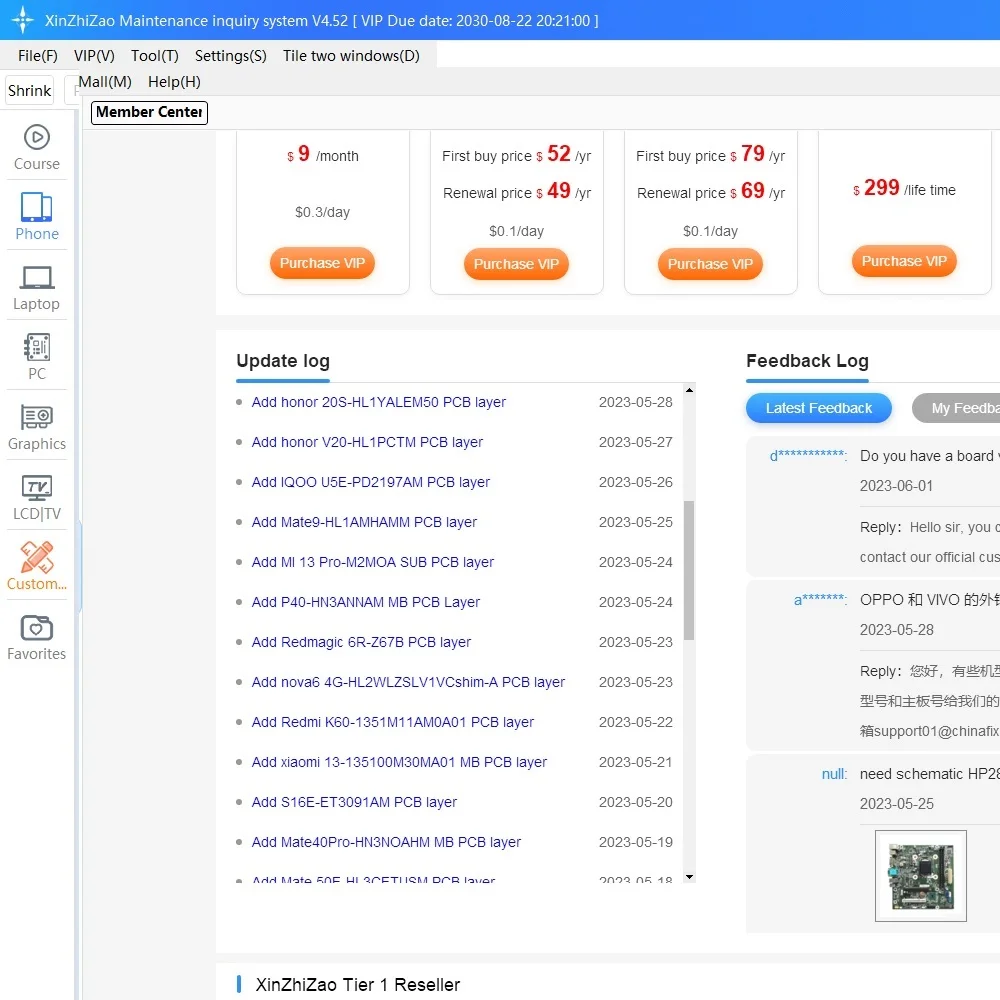
Task: Open Add IQOO U5E-PD2197AM PCB layer entry
Action: click(371, 482)
